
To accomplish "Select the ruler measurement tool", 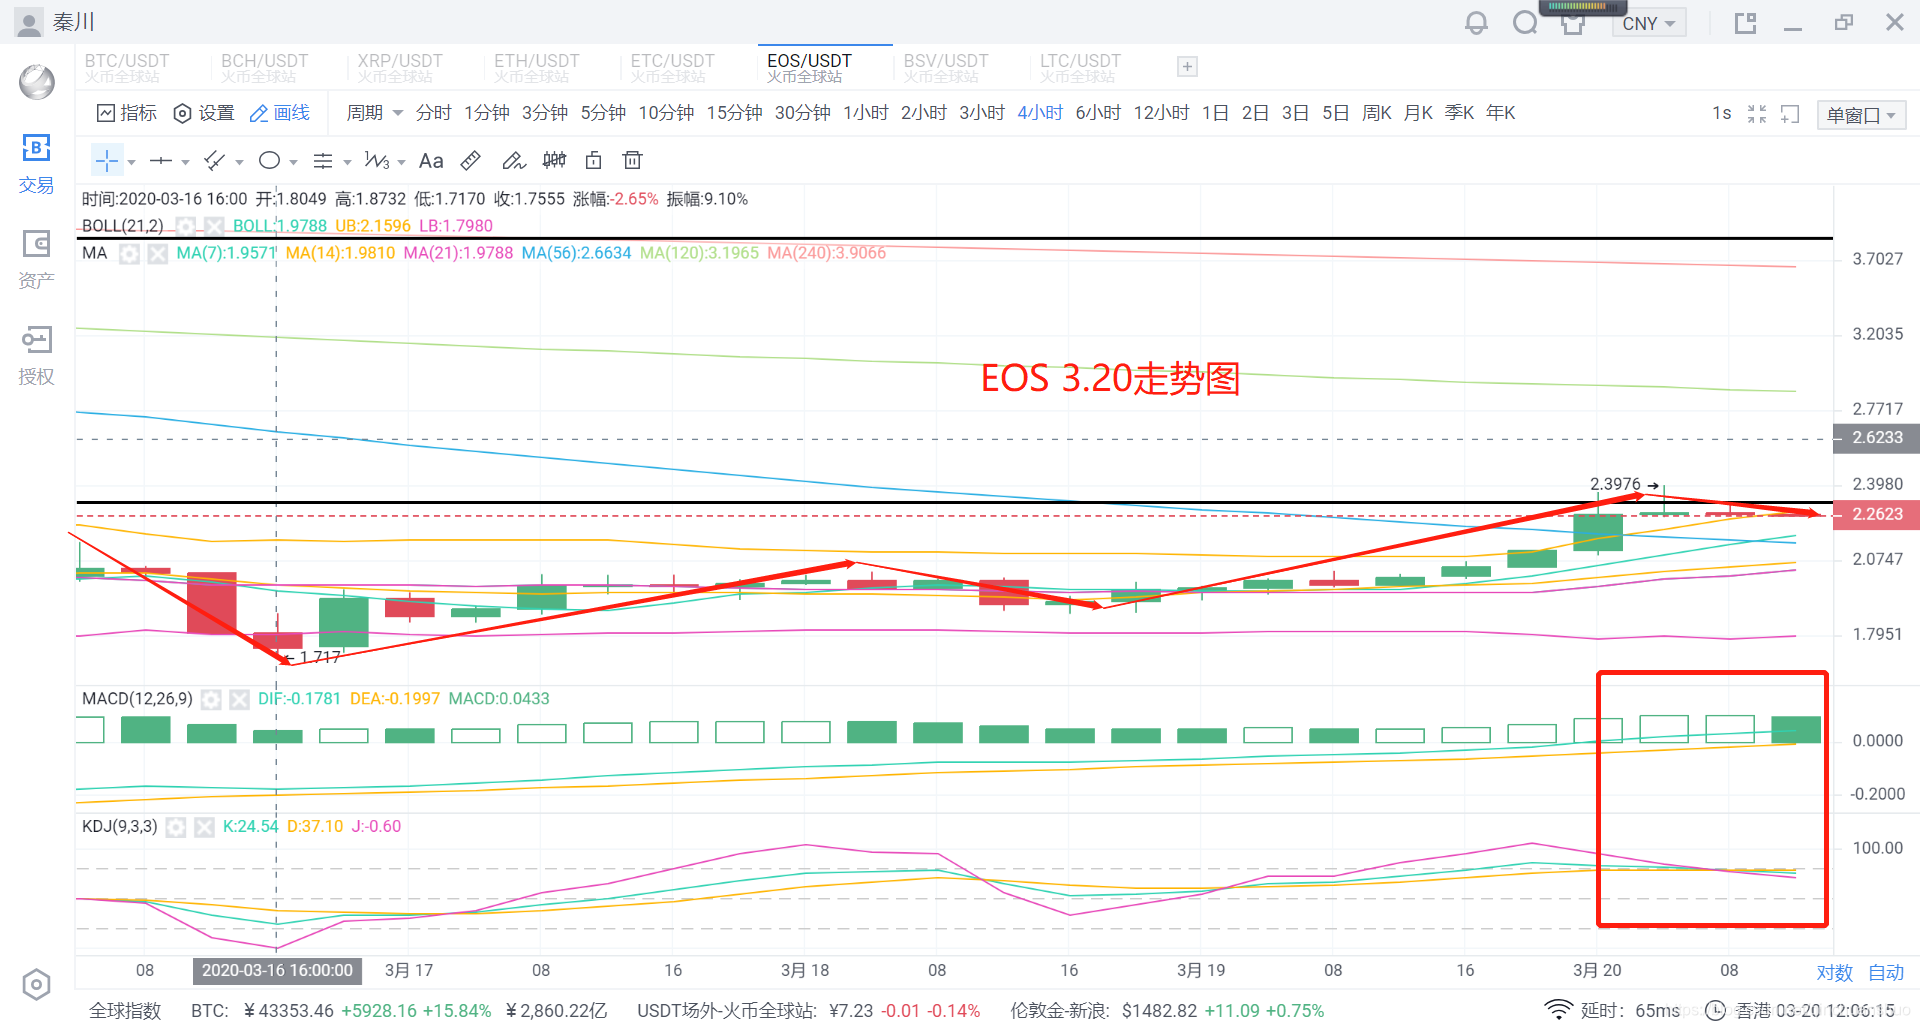I will pyautogui.click(x=471, y=161).
